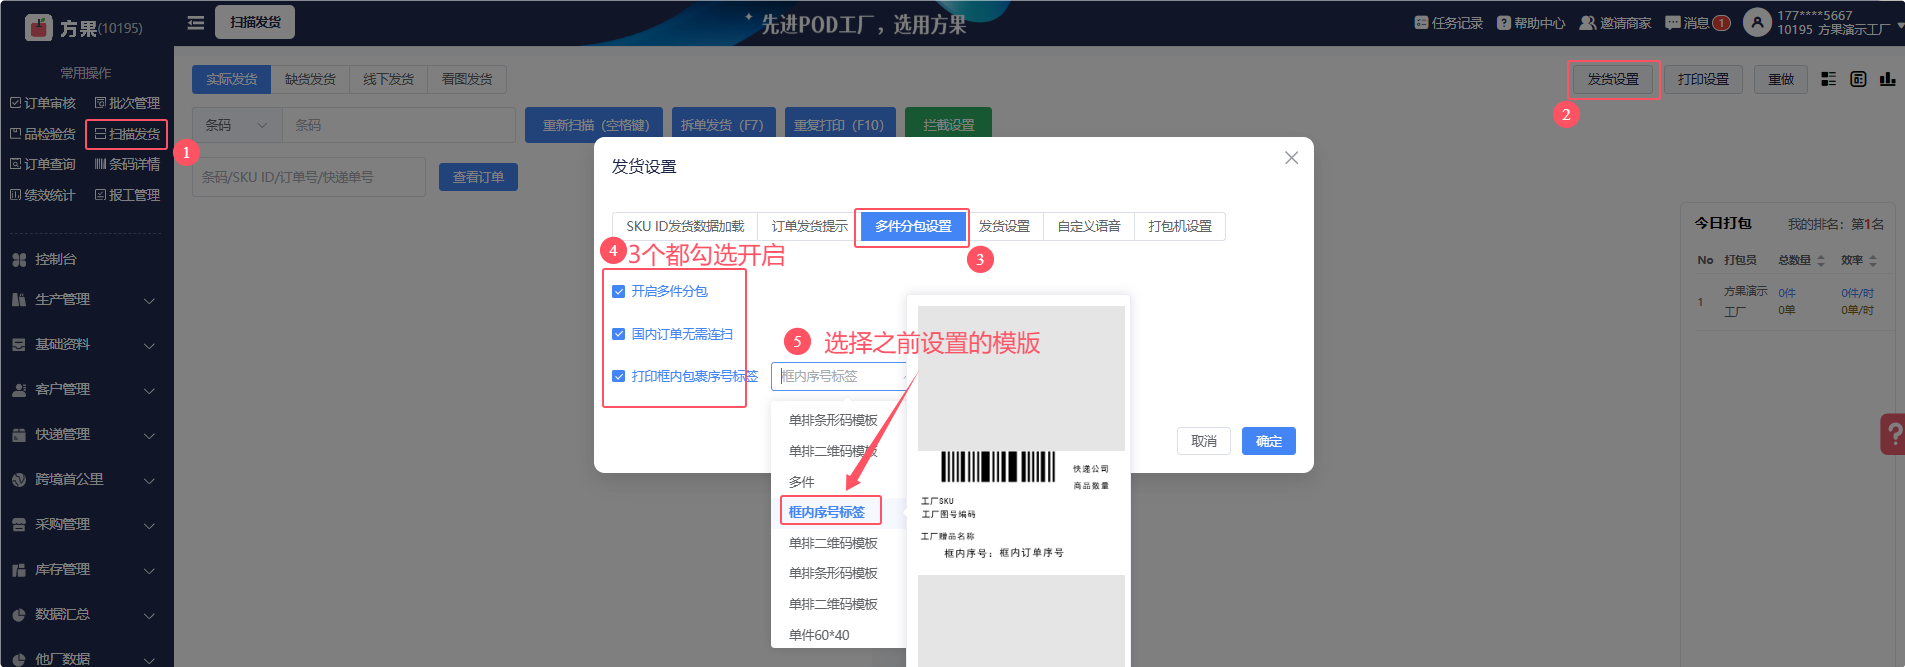Screen dimensions: 1905x667
Task: Switch to 实际发货 tab
Action: click(x=232, y=79)
